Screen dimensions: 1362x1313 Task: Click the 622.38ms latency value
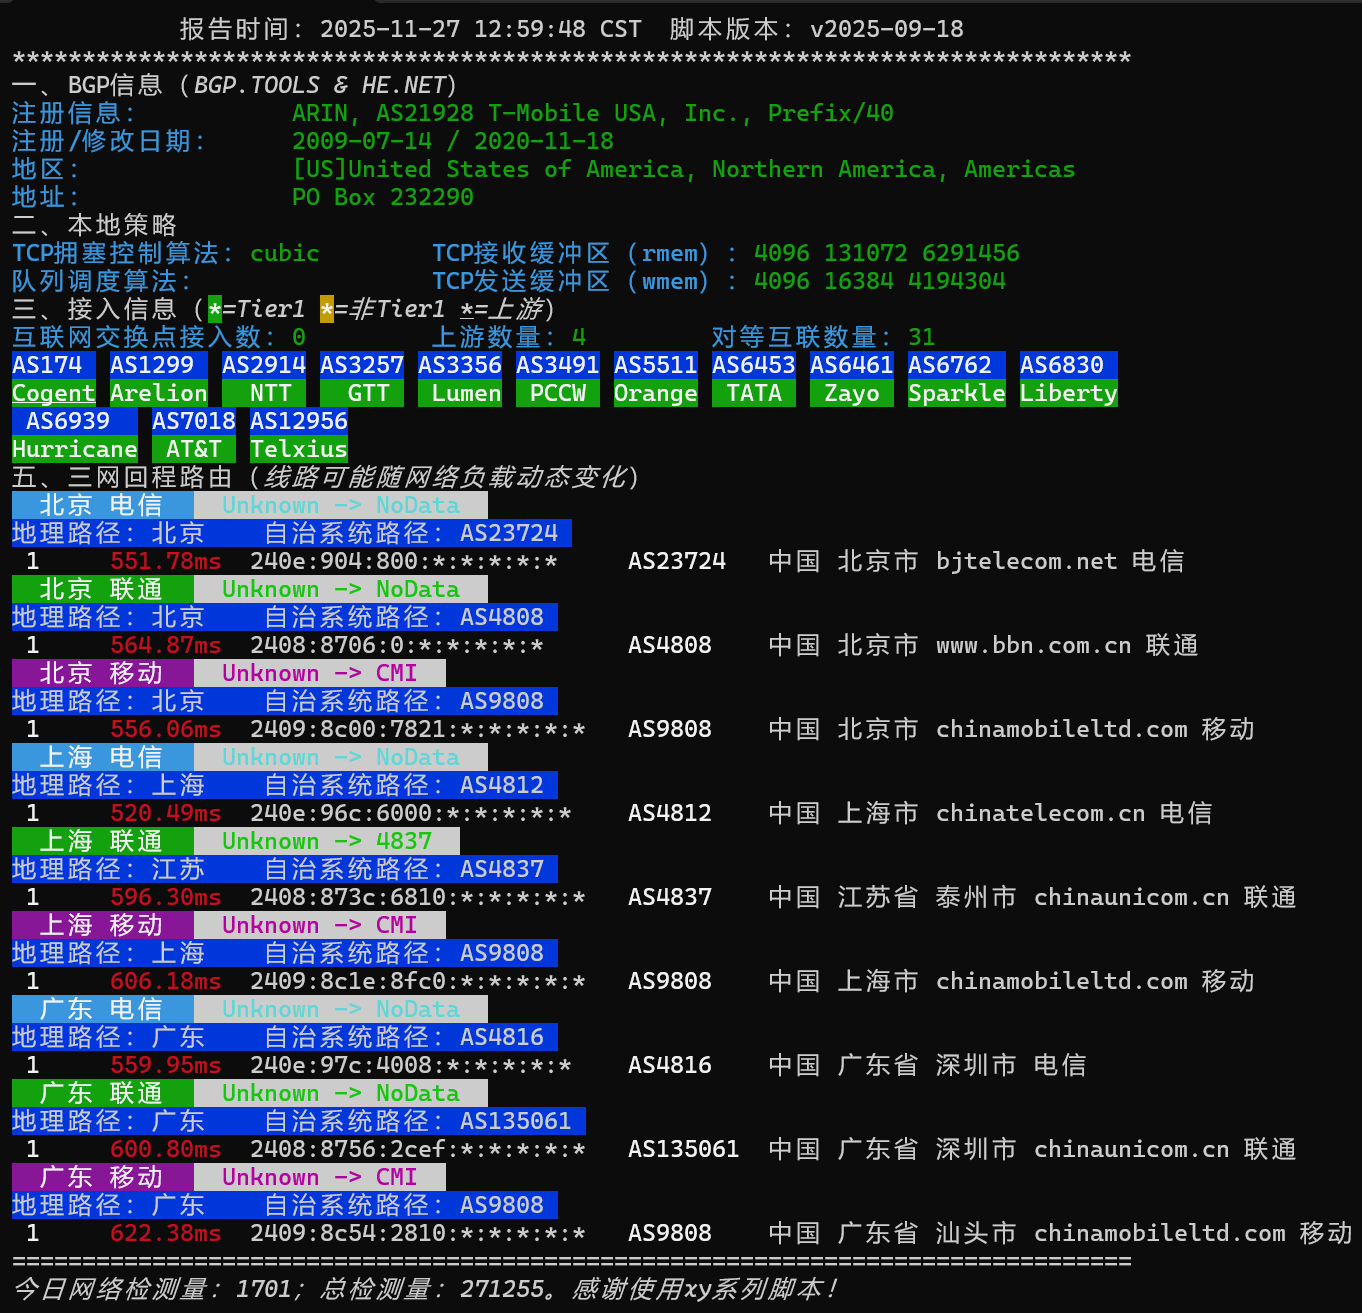(x=165, y=1233)
